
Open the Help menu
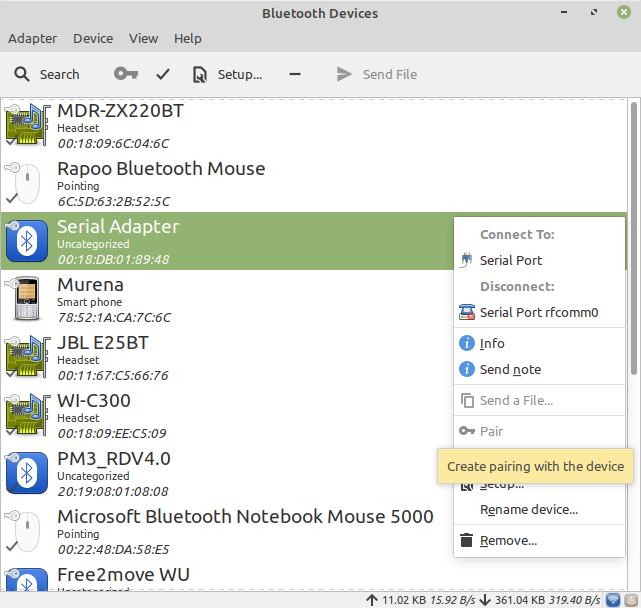[188, 38]
